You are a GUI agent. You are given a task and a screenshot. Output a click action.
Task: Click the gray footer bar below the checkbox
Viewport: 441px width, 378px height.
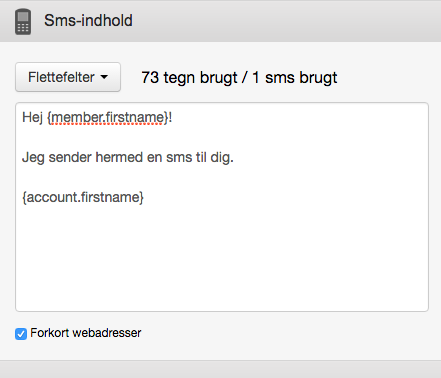click(220, 369)
